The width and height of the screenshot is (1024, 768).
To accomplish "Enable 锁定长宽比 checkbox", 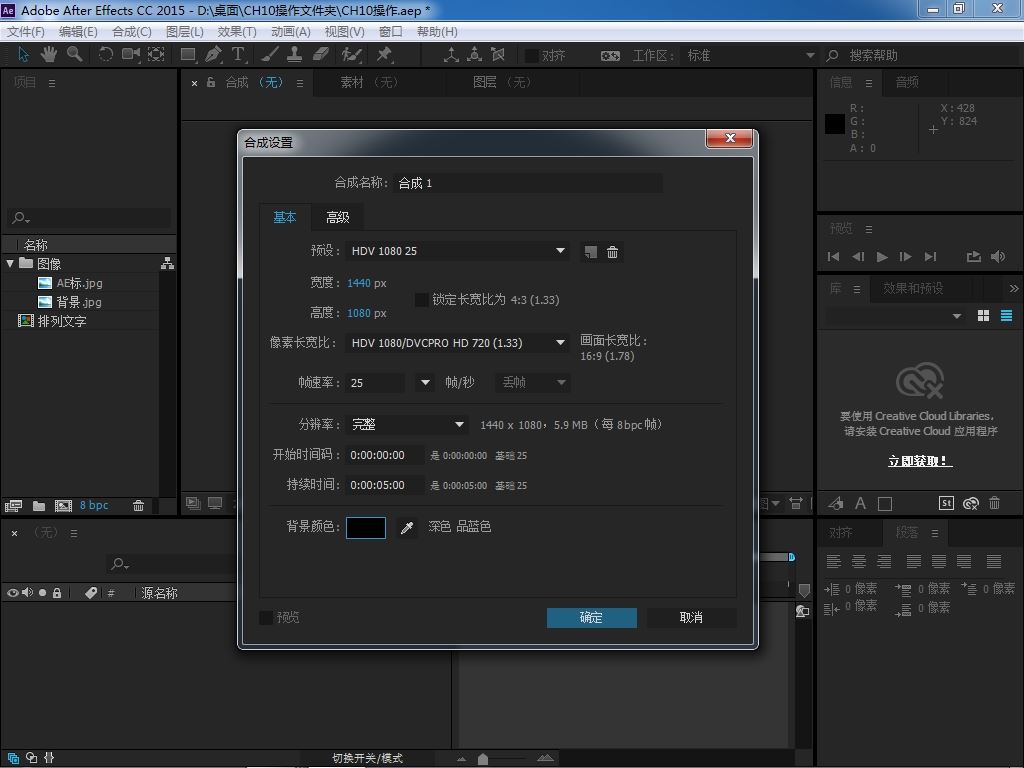I will tap(422, 300).
